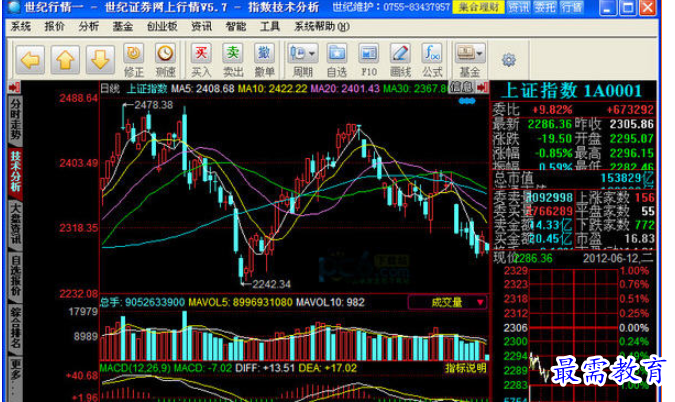This screenshot has width=675, height=402.
Task: Open the 基金 menu in menu bar
Action: click(x=123, y=27)
